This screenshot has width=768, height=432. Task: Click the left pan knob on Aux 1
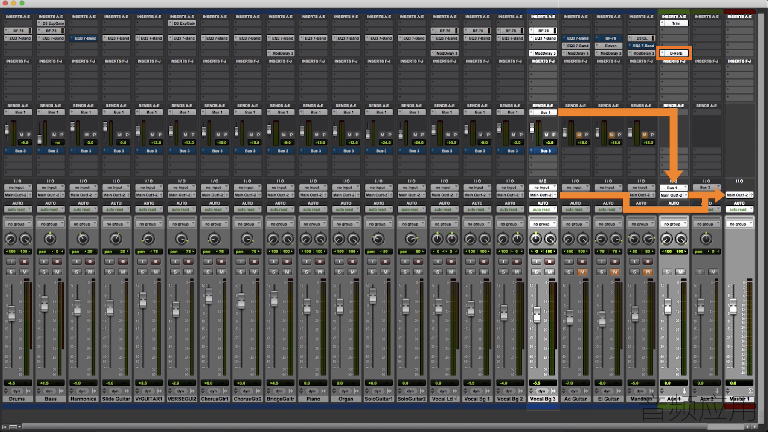coord(667,239)
